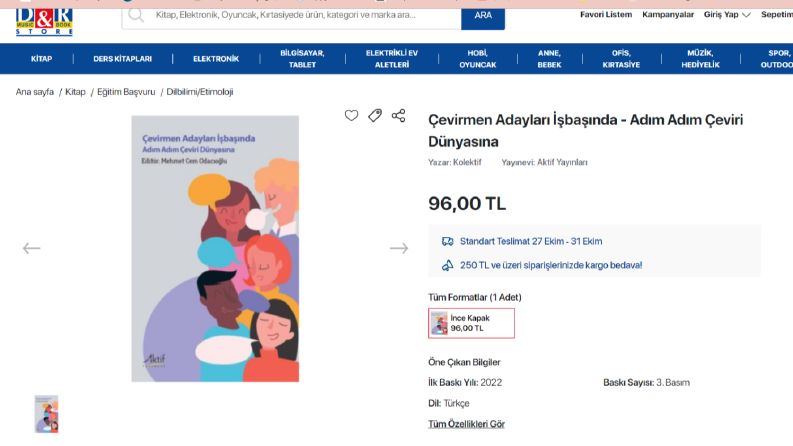793x446 pixels.
Task: Show next image with right arrow
Action: pyautogui.click(x=399, y=248)
